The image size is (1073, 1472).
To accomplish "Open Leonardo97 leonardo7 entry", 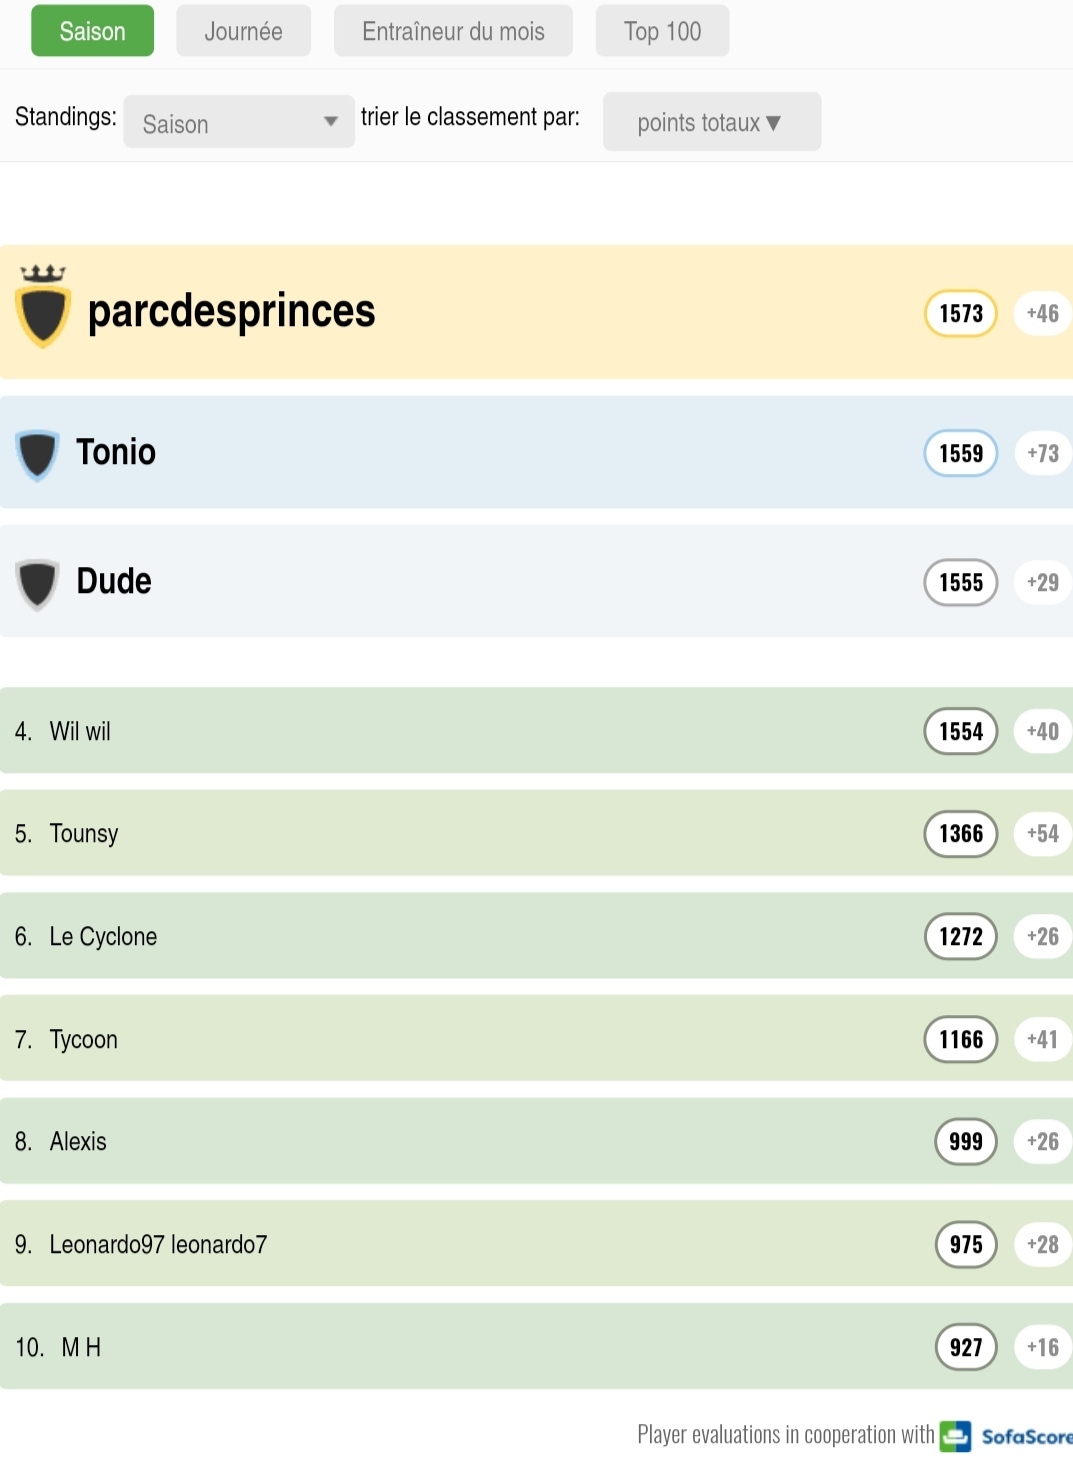I will tap(158, 1245).
